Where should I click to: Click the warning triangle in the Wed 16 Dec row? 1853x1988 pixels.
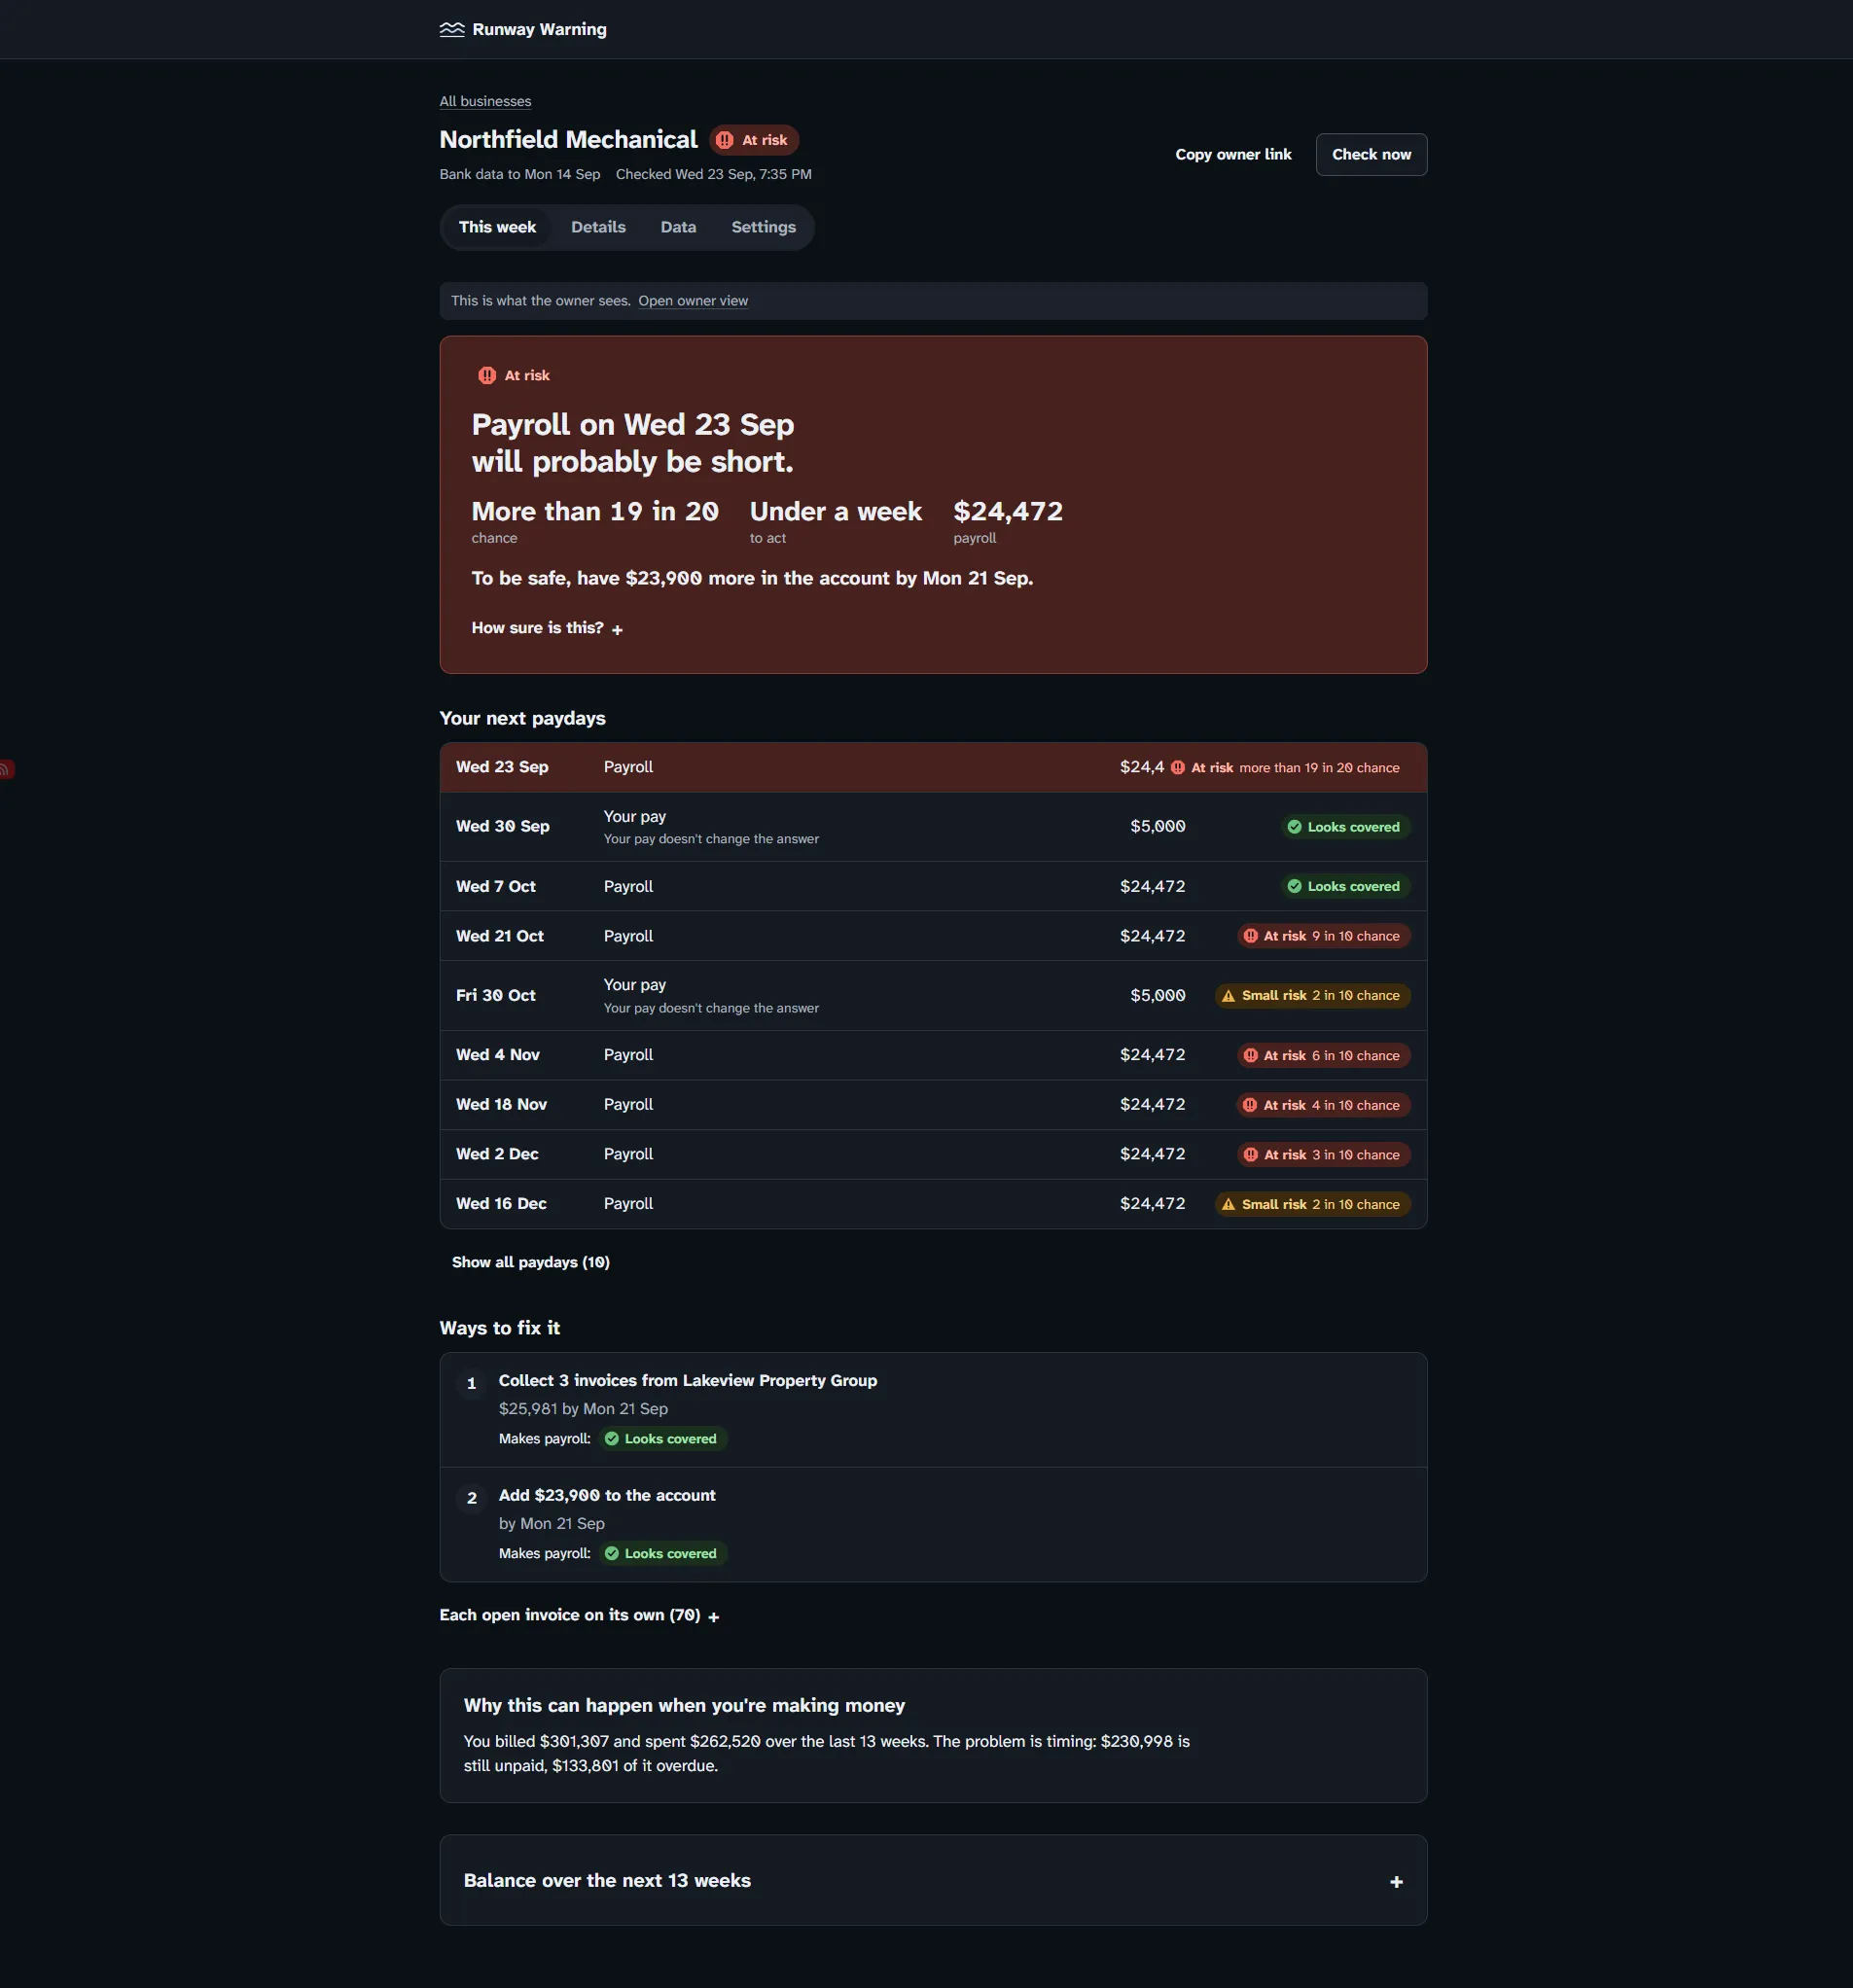pyautogui.click(x=1229, y=1205)
